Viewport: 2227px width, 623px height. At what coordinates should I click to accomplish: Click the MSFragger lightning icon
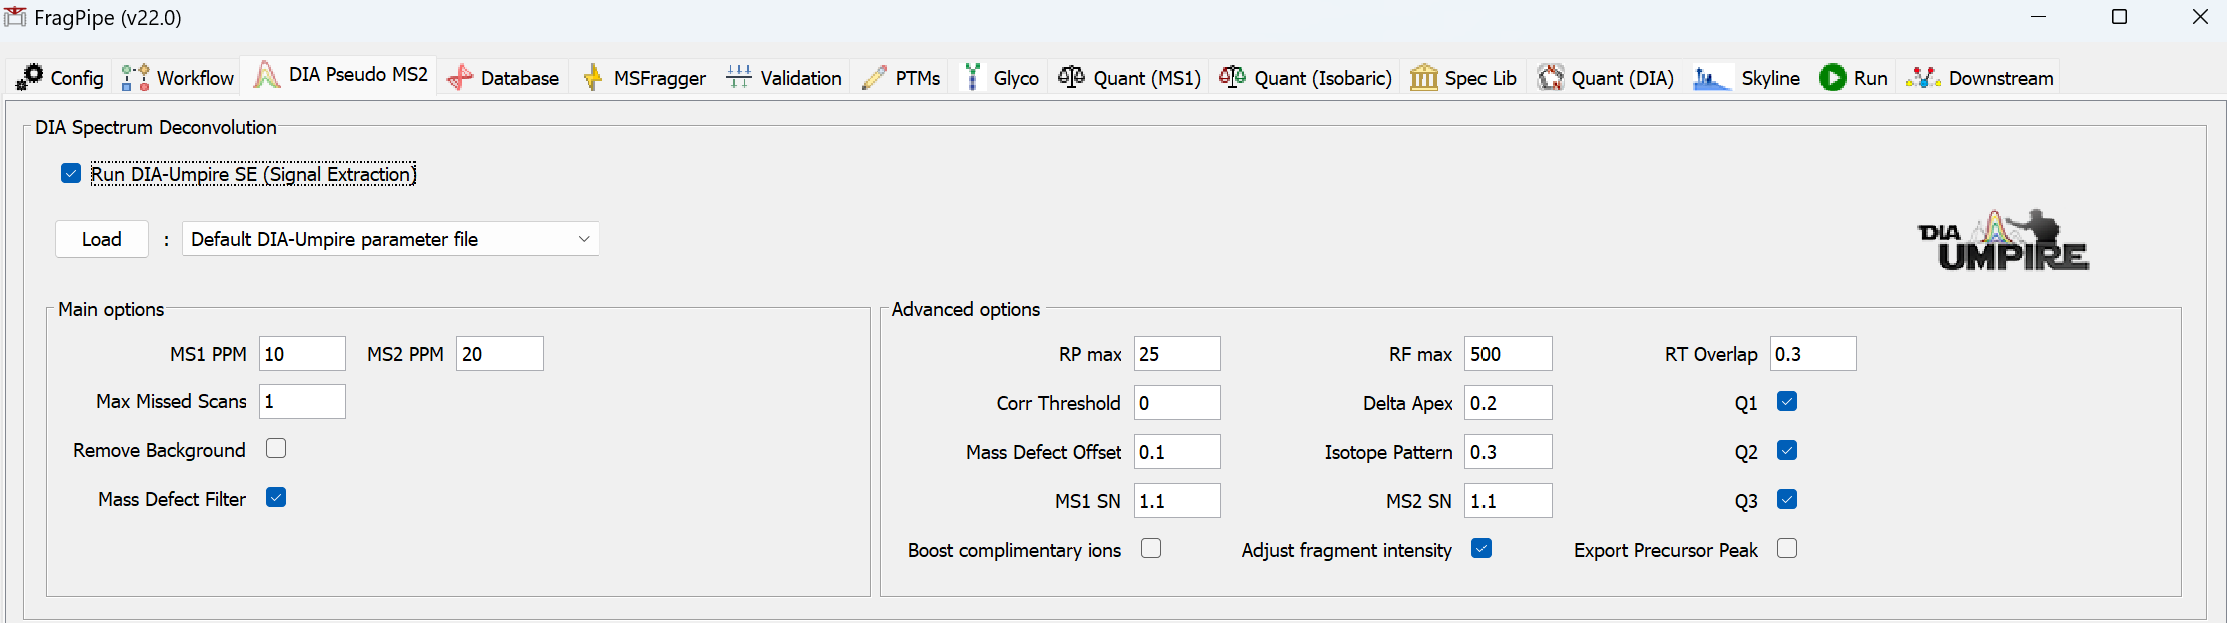pos(593,77)
